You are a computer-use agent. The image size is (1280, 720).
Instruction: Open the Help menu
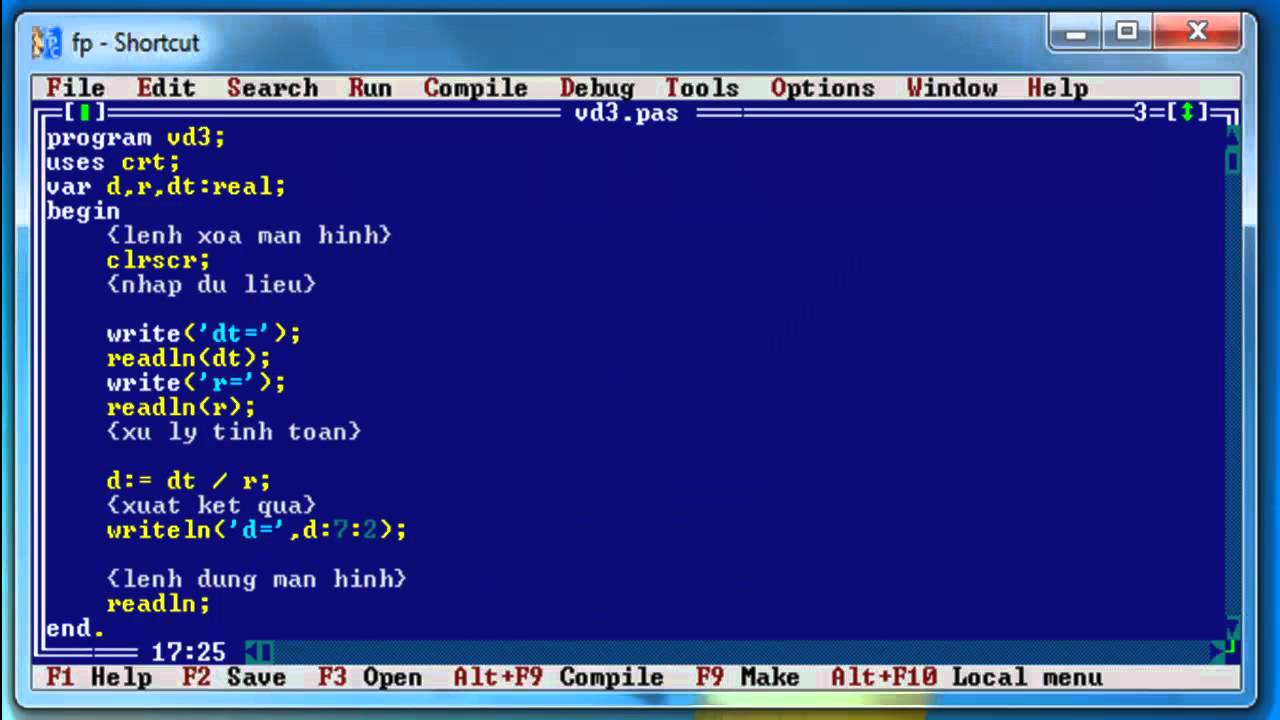point(1057,88)
